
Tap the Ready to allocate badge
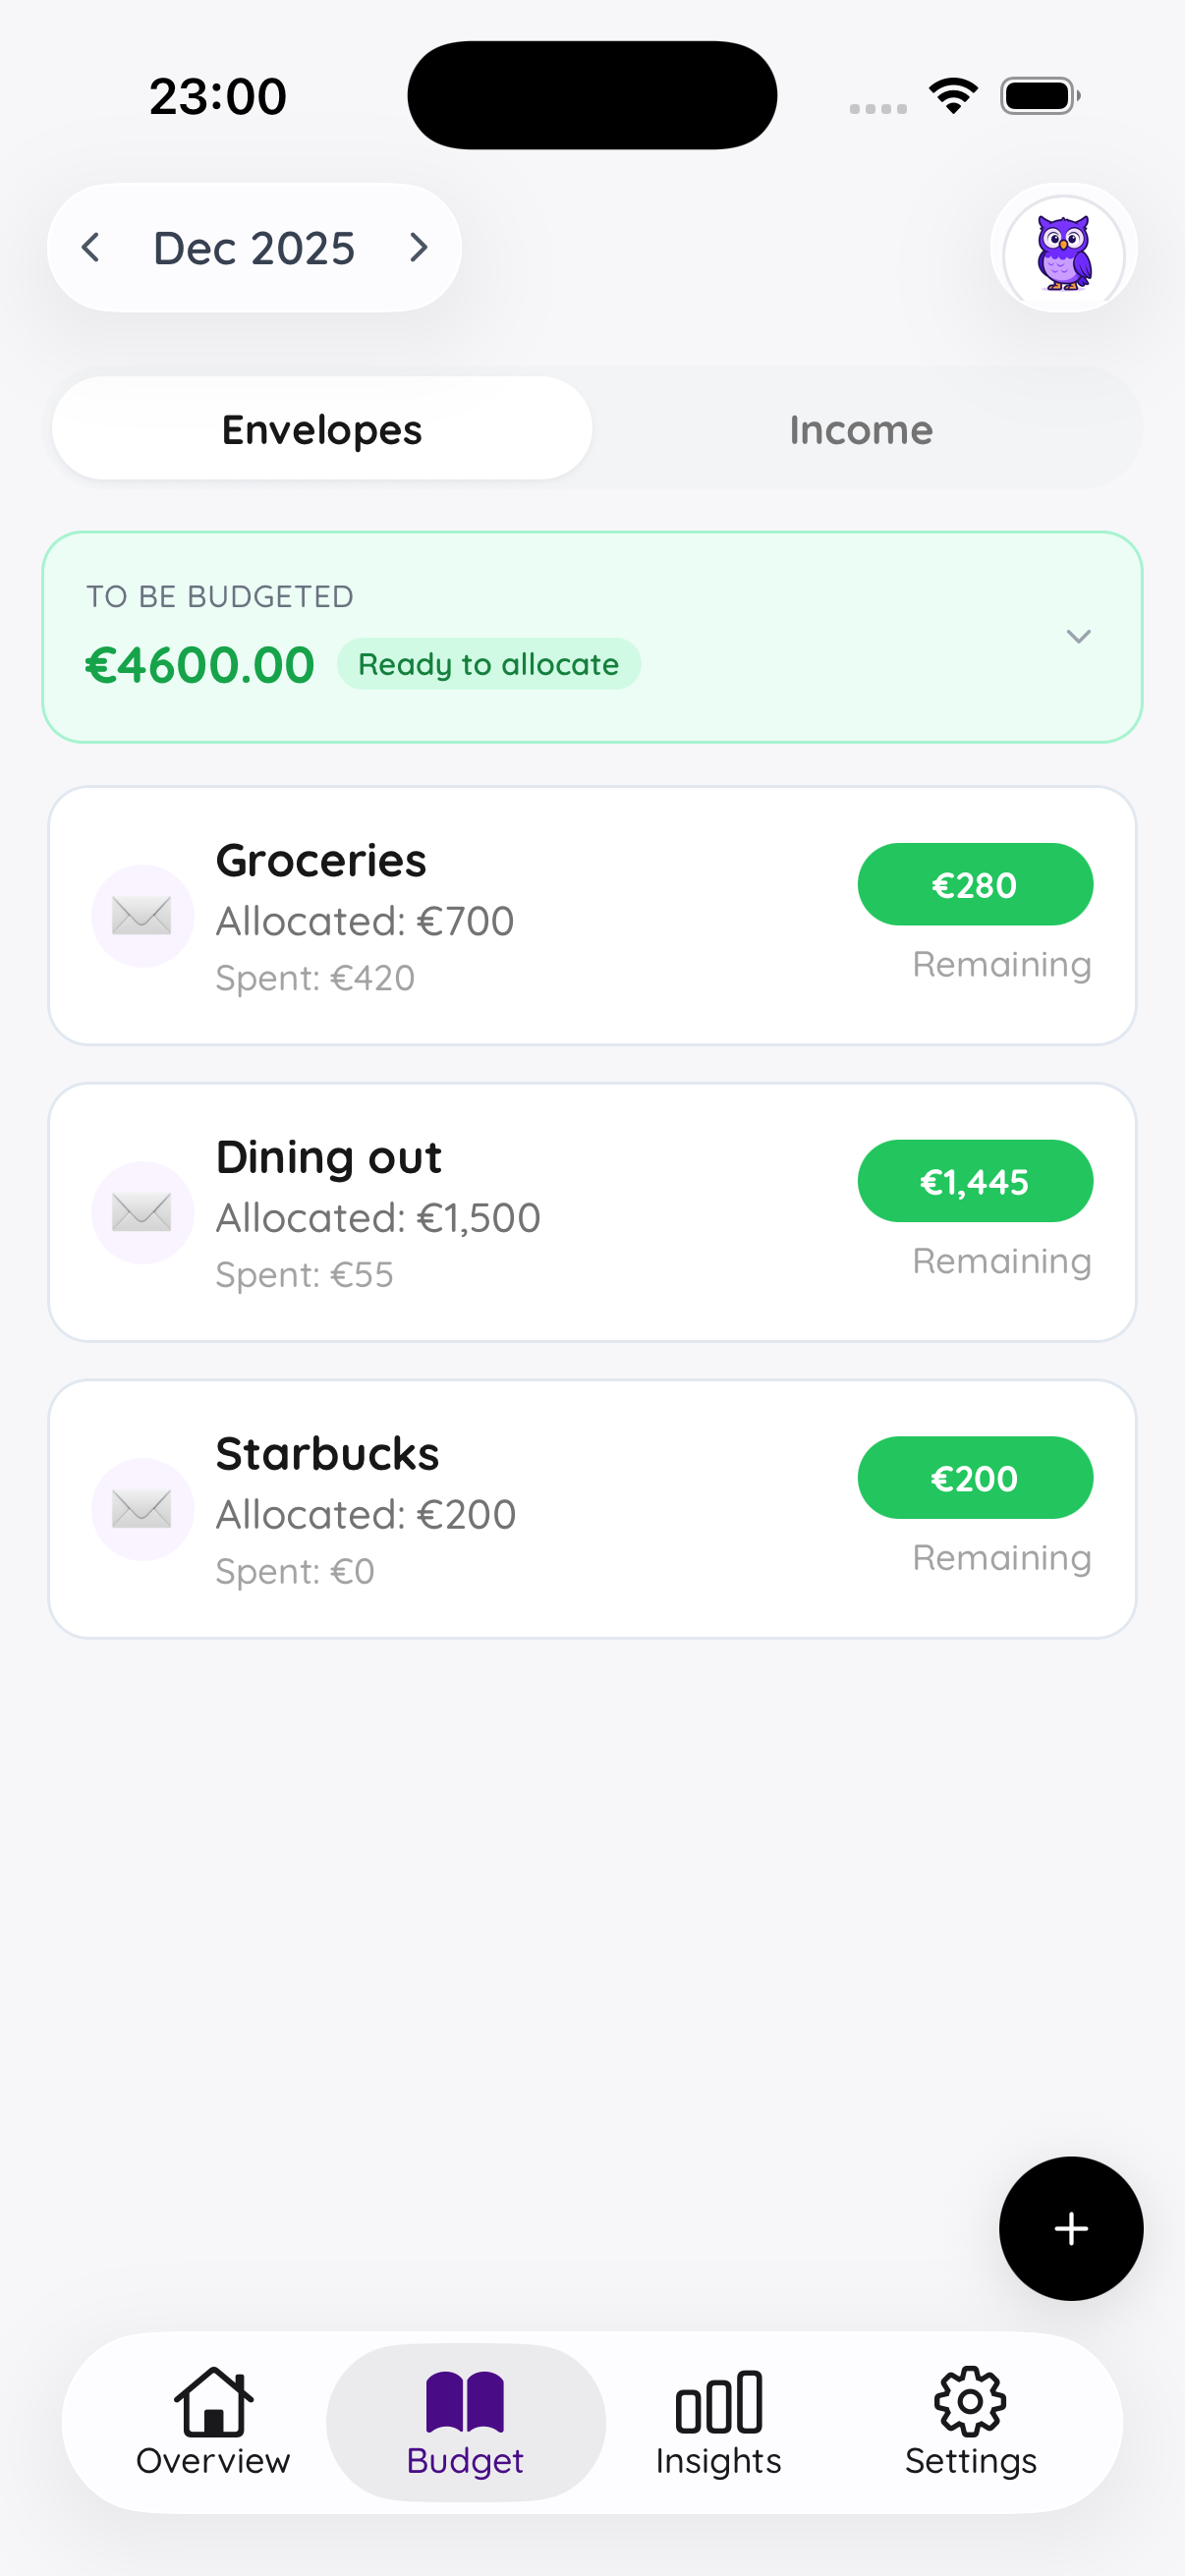488,664
